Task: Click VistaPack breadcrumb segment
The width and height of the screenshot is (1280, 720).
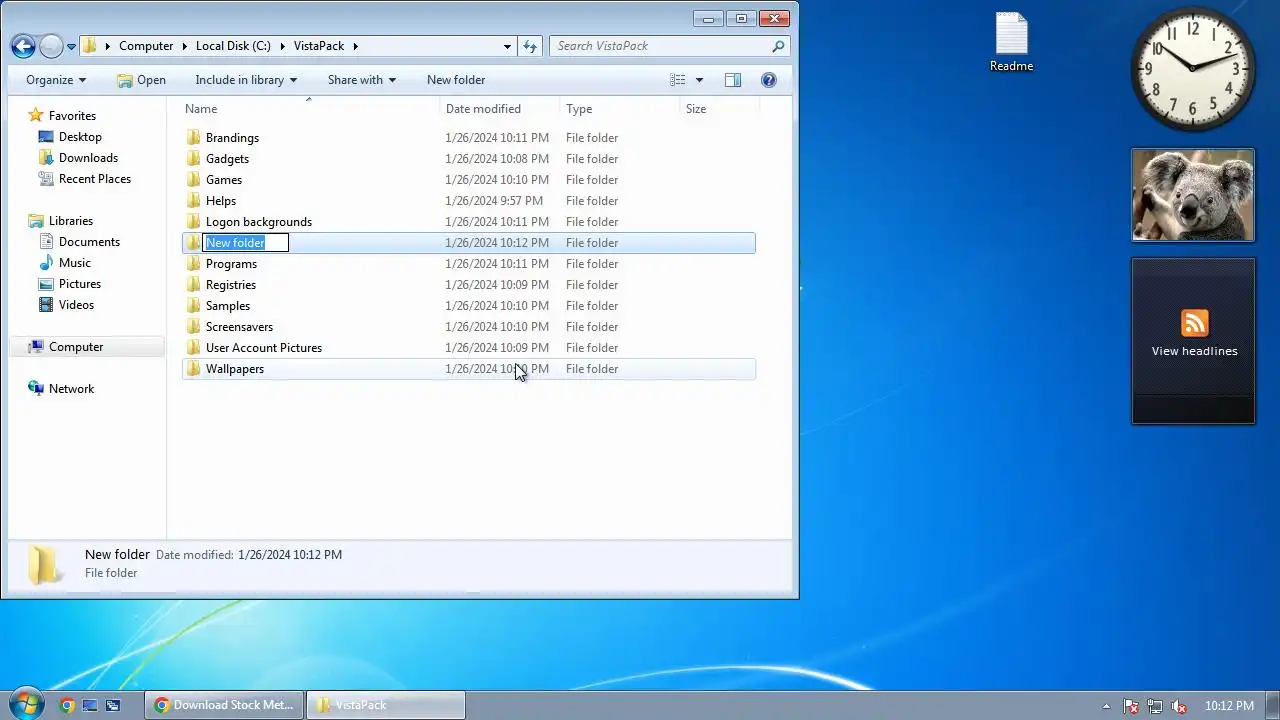Action: (319, 46)
